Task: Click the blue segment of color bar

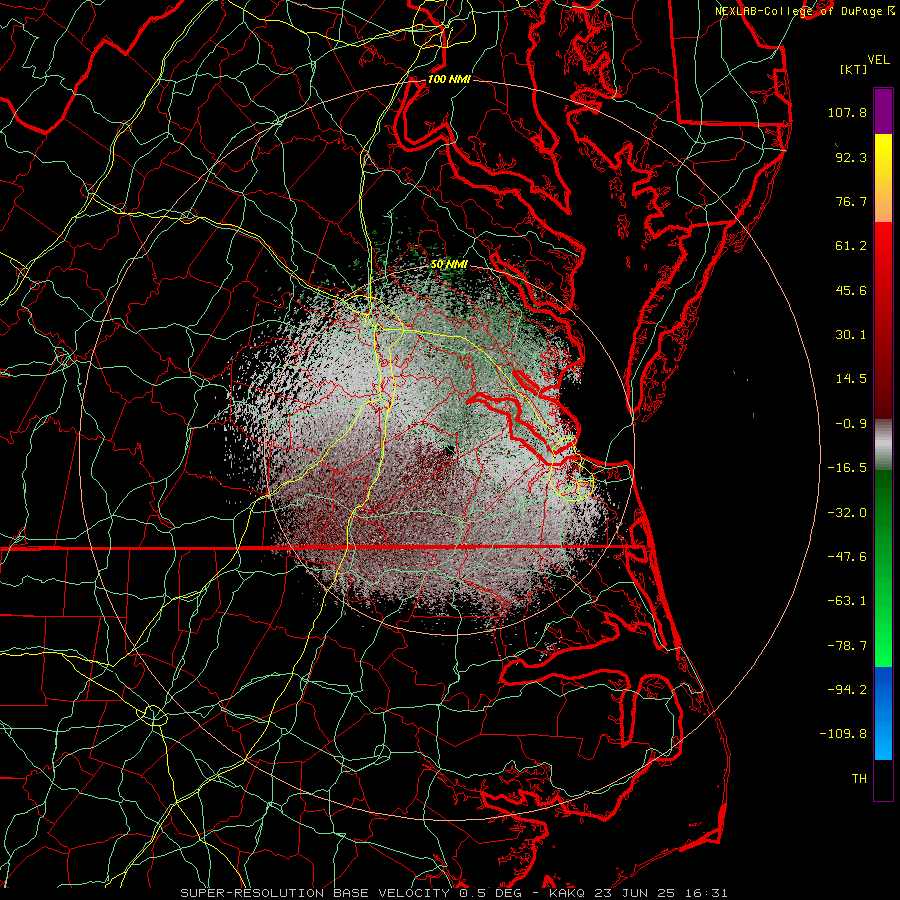Action: (x=883, y=713)
